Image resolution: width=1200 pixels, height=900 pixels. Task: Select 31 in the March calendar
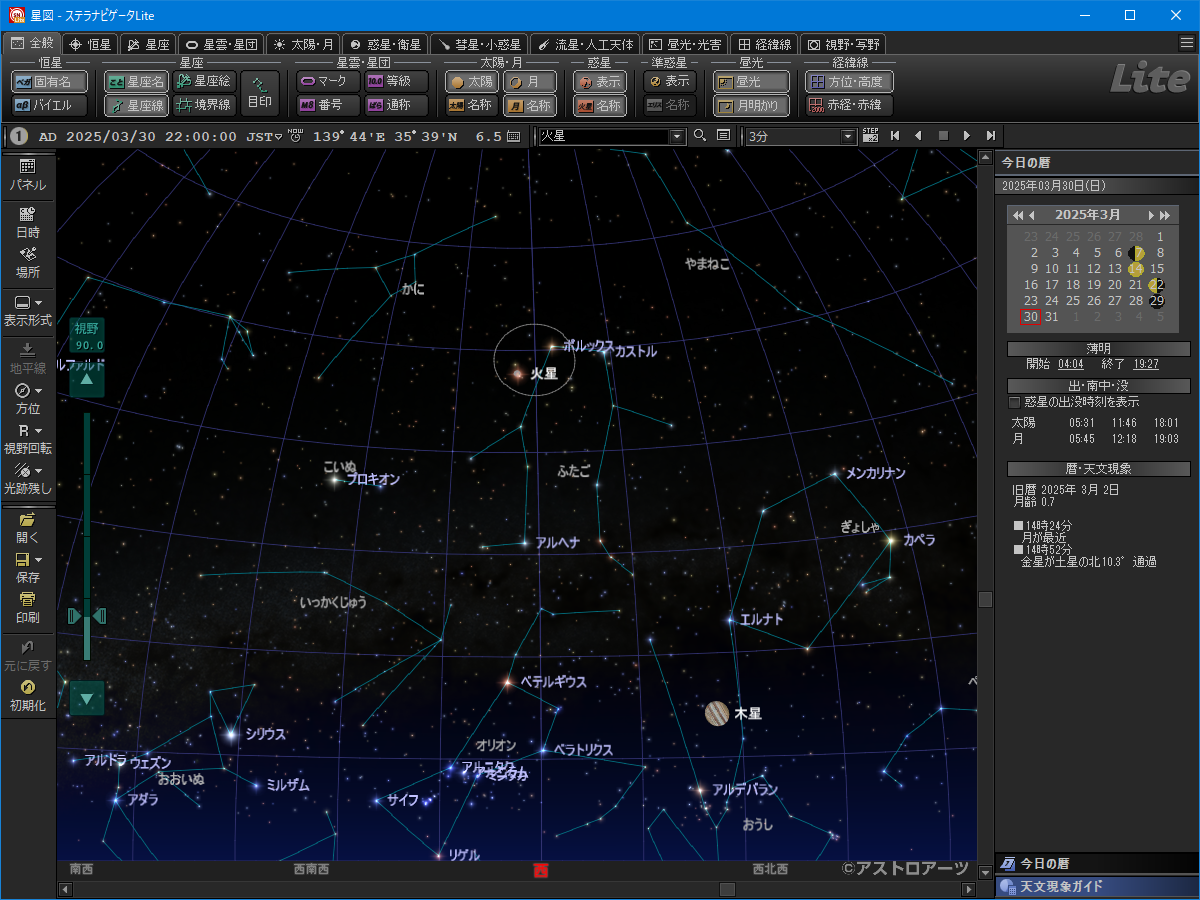click(1051, 316)
